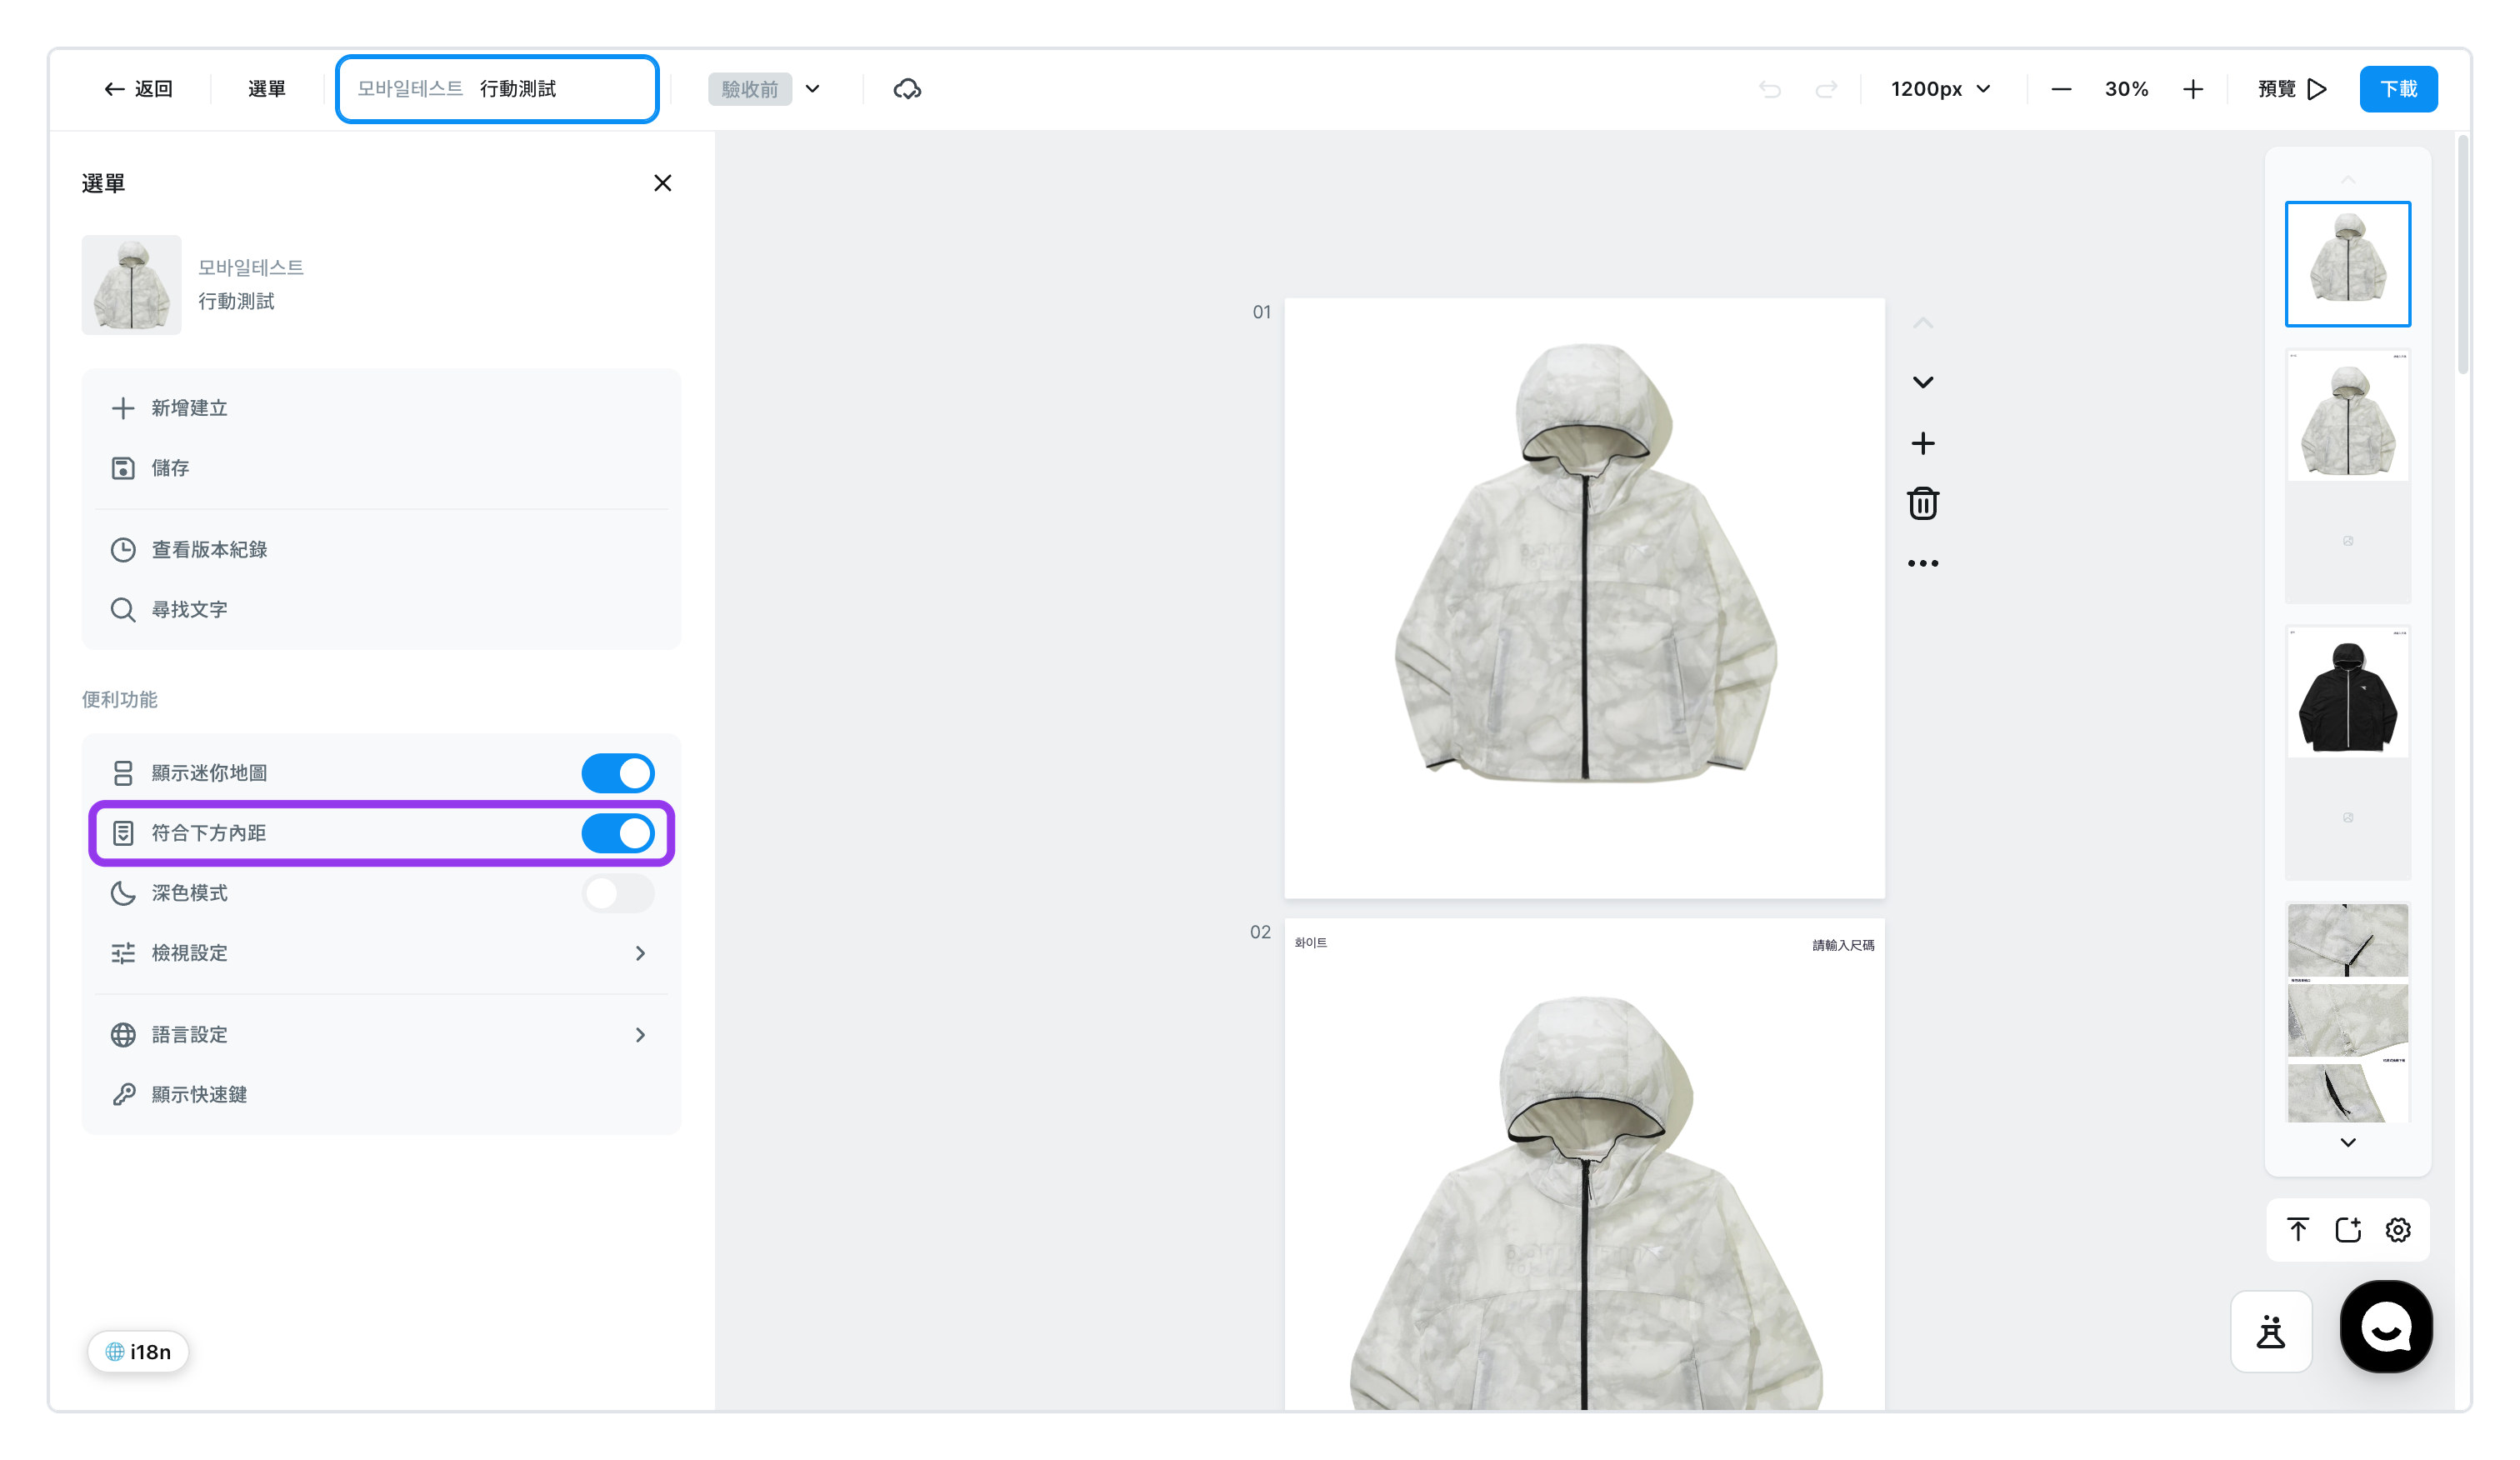Move page 01 down with chevron
The height and width of the screenshot is (1460, 2520).
click(x=1922, y=382)
